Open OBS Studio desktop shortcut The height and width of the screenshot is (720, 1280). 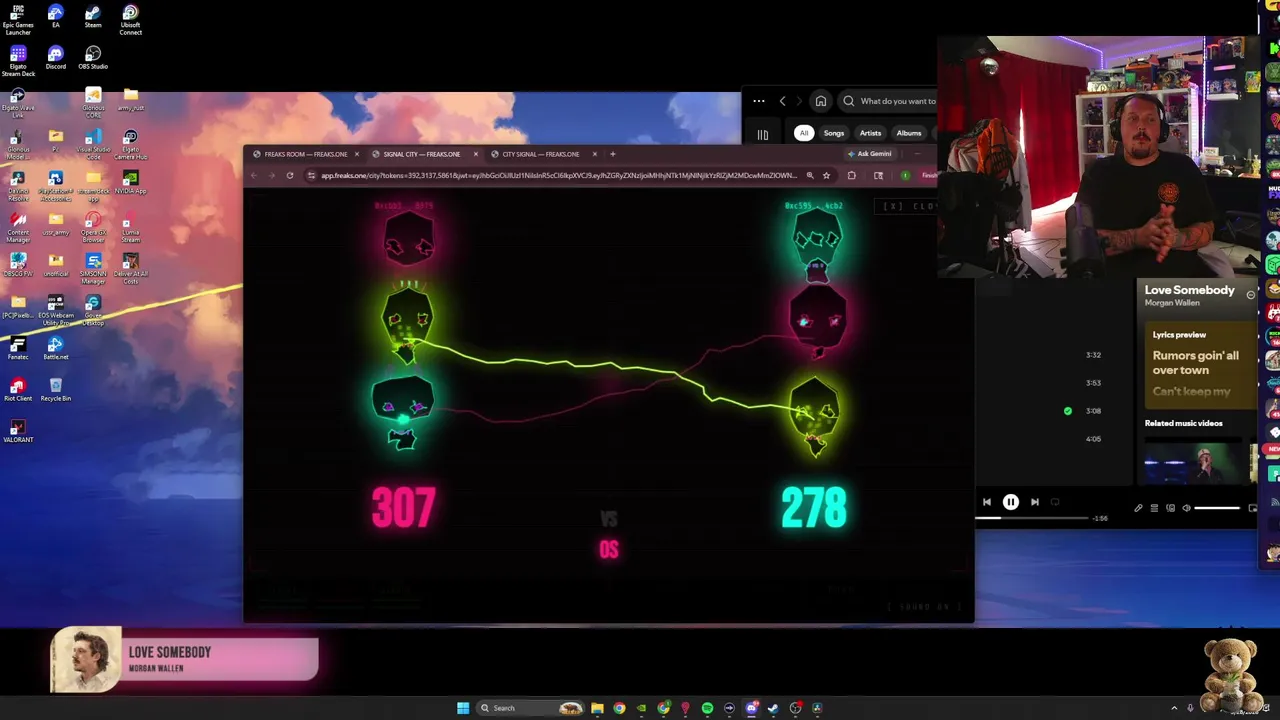[x=93, y=58]
